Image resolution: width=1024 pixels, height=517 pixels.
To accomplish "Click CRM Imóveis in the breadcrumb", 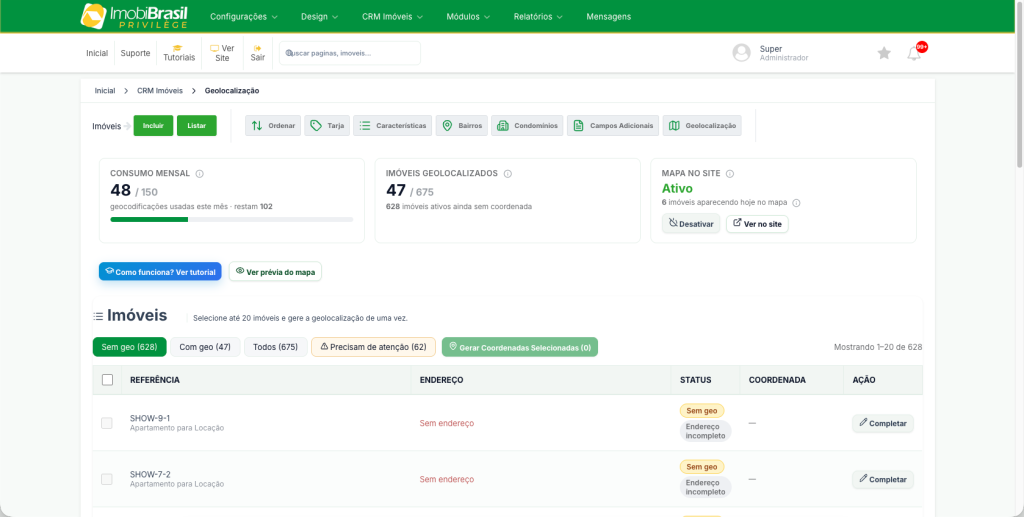I will pos(160,91).
